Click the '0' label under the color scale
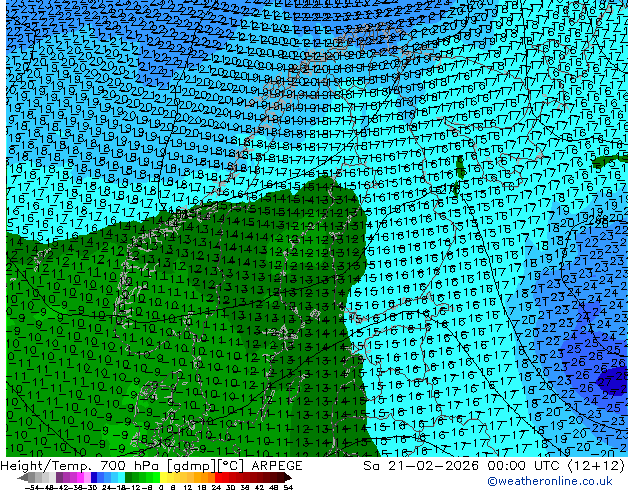Screen dimensions: 634x490 (162, 487)
